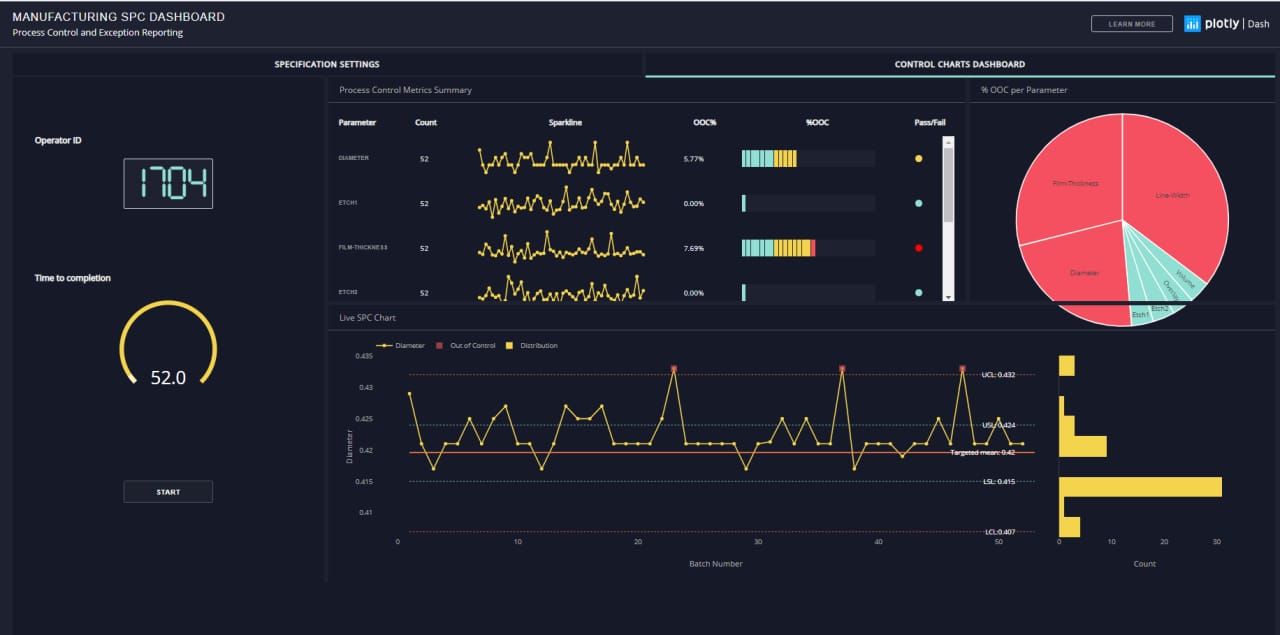Click the longest histogram bar near LSL
This screenshot has height=635, width=1280.
[1140, 486]
